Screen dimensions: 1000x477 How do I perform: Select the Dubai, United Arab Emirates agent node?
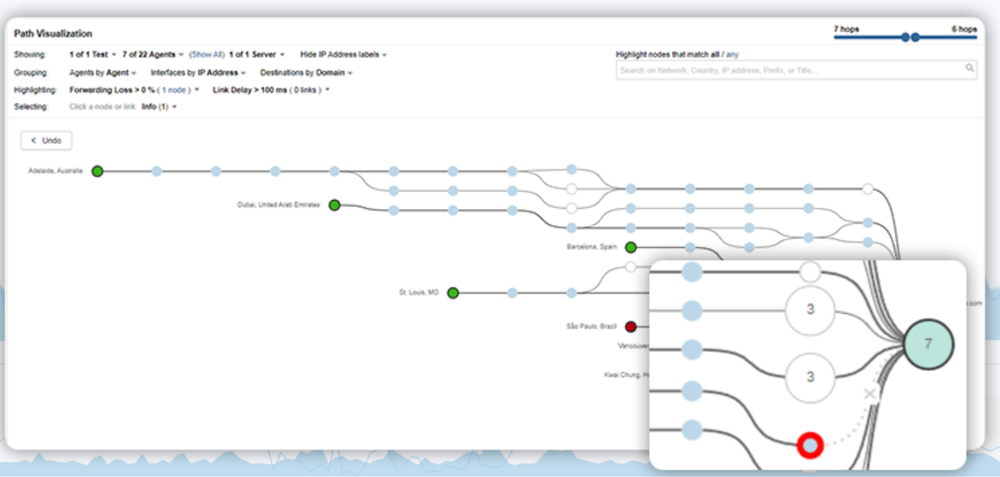tap(334, 205)
